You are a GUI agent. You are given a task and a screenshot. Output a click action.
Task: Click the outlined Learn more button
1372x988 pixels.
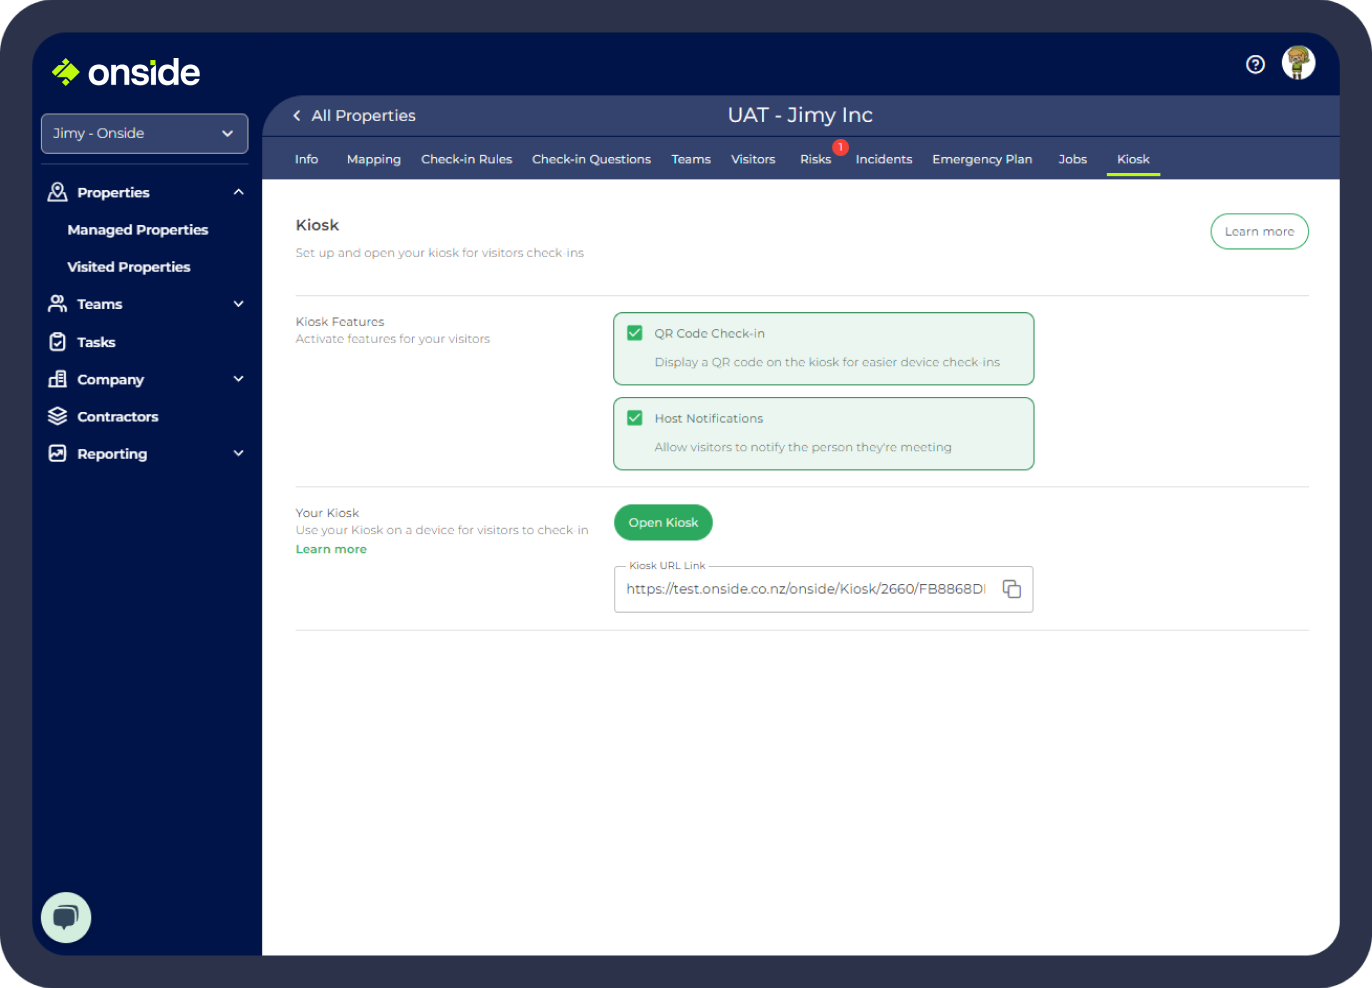pos(1259,231)
